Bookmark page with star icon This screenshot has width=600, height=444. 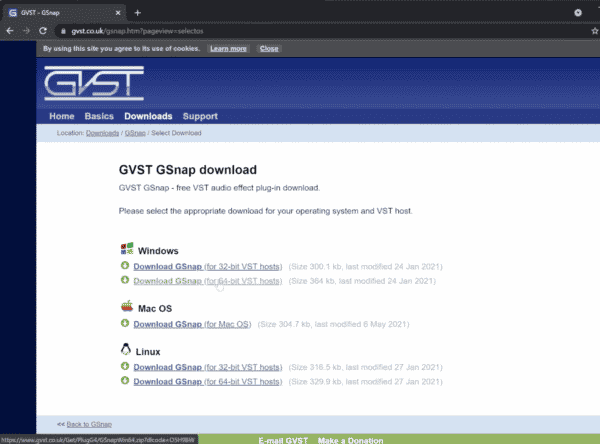tap(595, 31)
